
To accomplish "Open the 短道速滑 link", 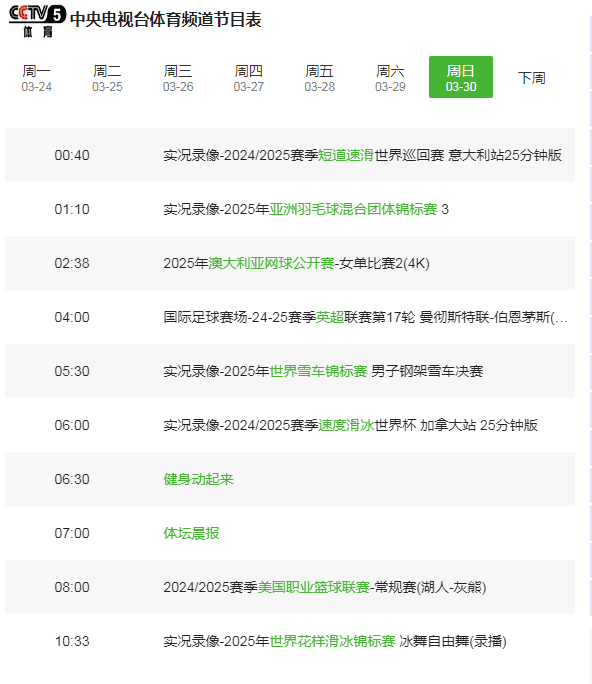I will coord(346,155).
